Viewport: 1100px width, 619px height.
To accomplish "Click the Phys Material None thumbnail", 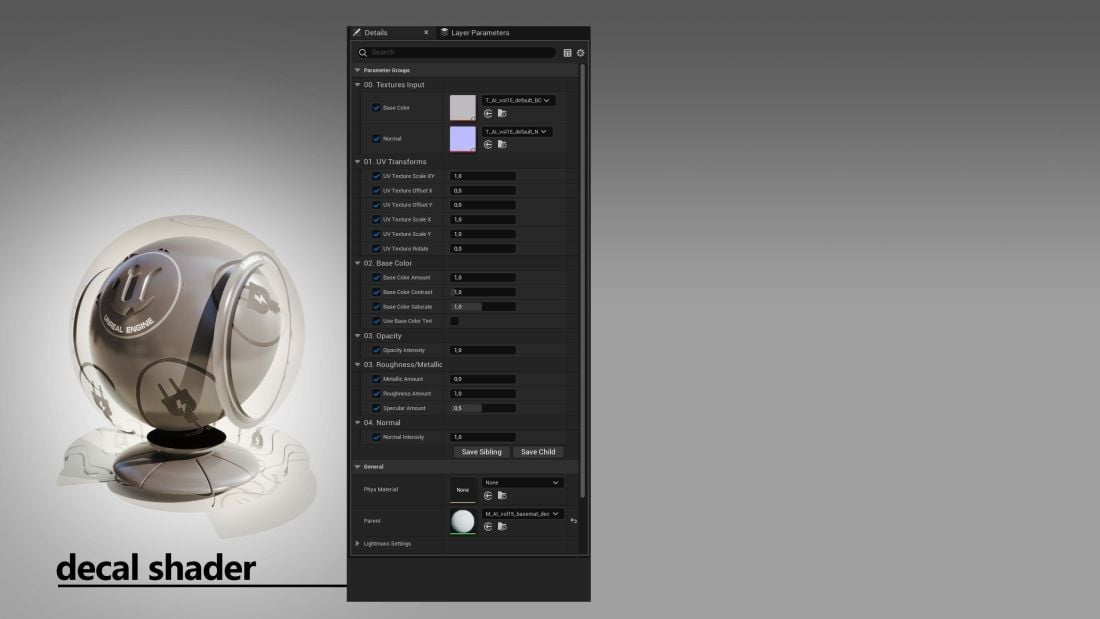I will click(462, 490).
